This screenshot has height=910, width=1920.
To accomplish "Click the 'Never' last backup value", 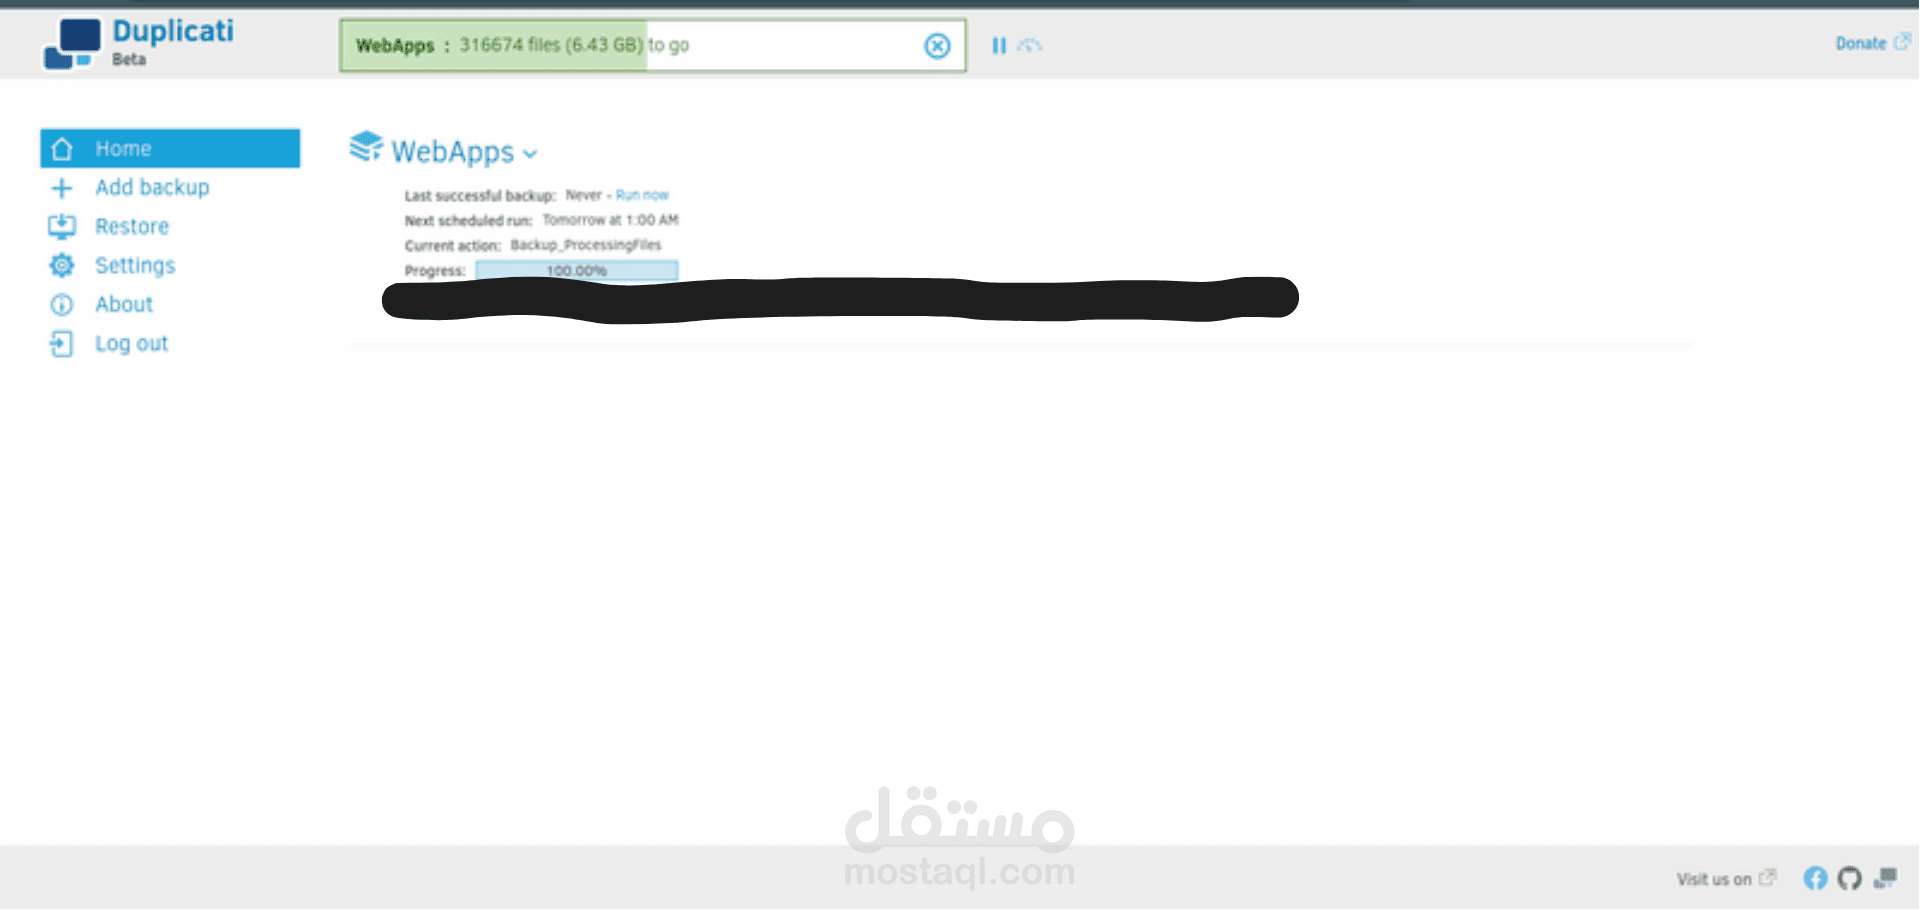I will [584, 195].
